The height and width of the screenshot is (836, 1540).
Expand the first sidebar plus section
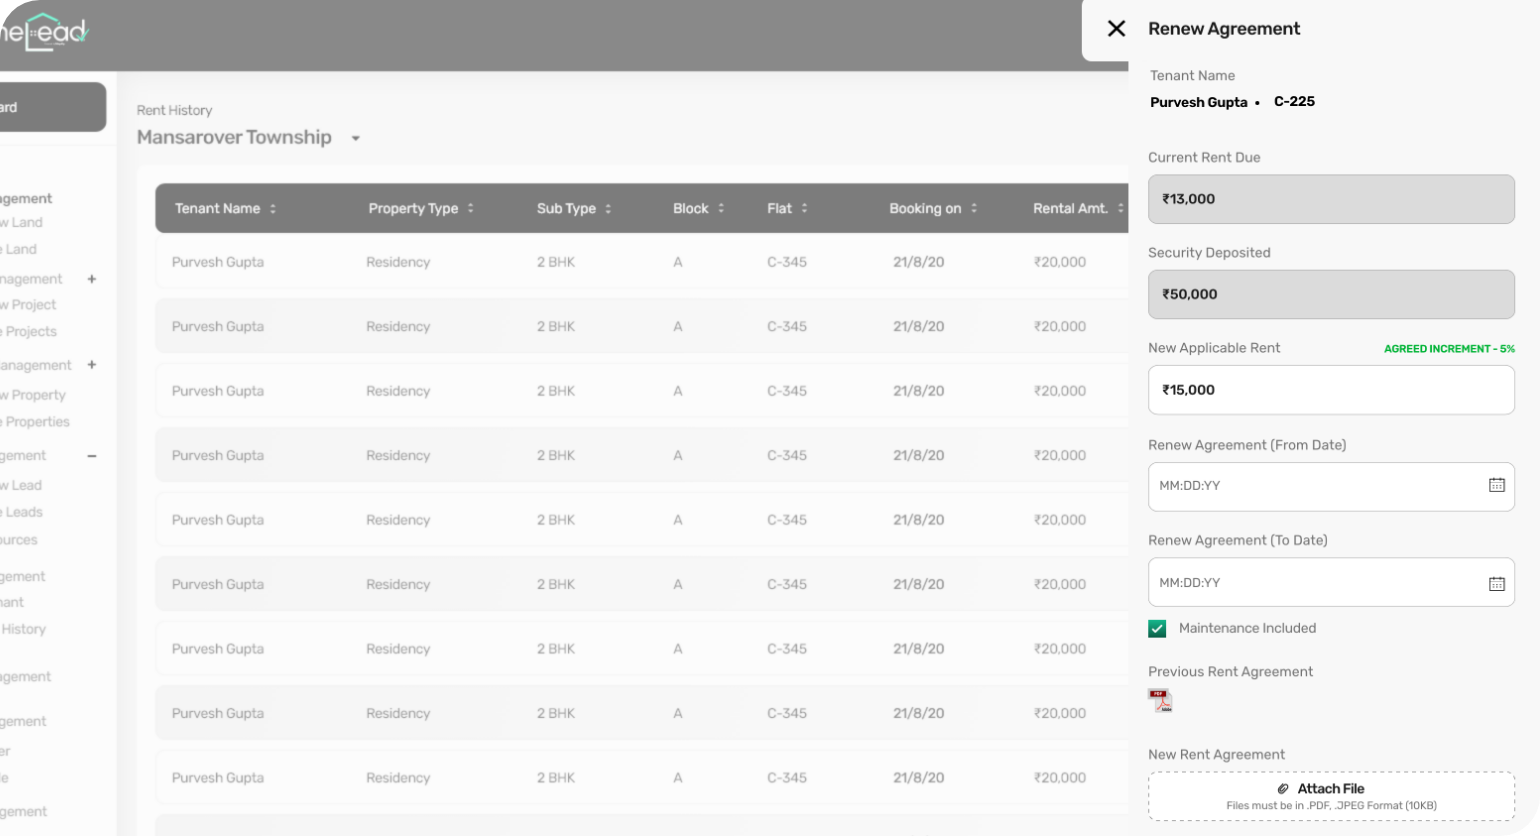coord(92,279)
